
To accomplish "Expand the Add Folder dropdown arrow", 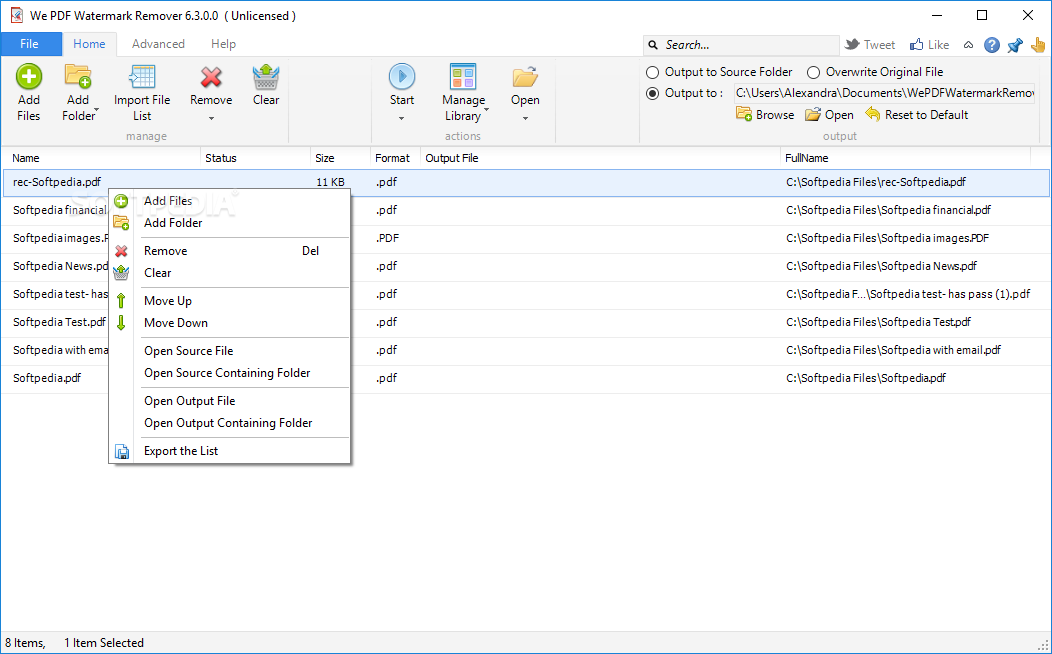I will (97, 110).
